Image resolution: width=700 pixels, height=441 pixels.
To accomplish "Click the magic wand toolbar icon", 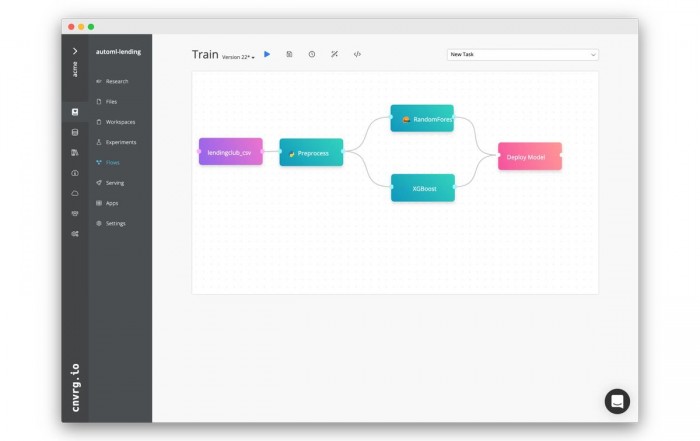I will click(x=334, y=54).
